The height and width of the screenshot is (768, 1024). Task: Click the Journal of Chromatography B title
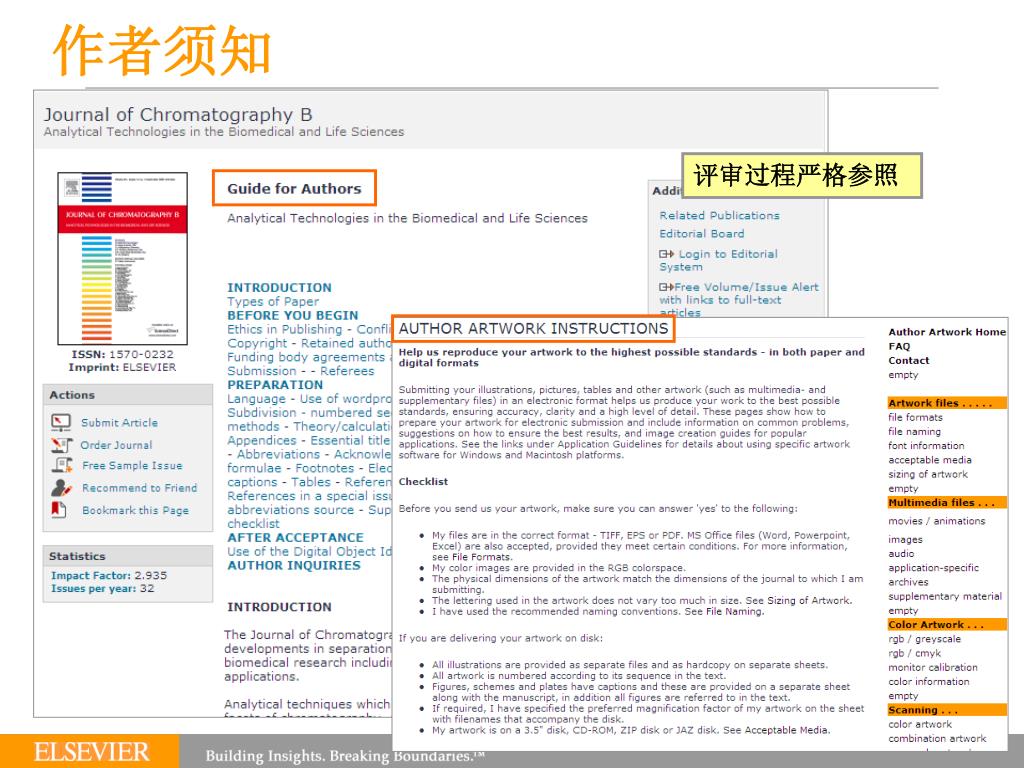[x=178, y=114]
